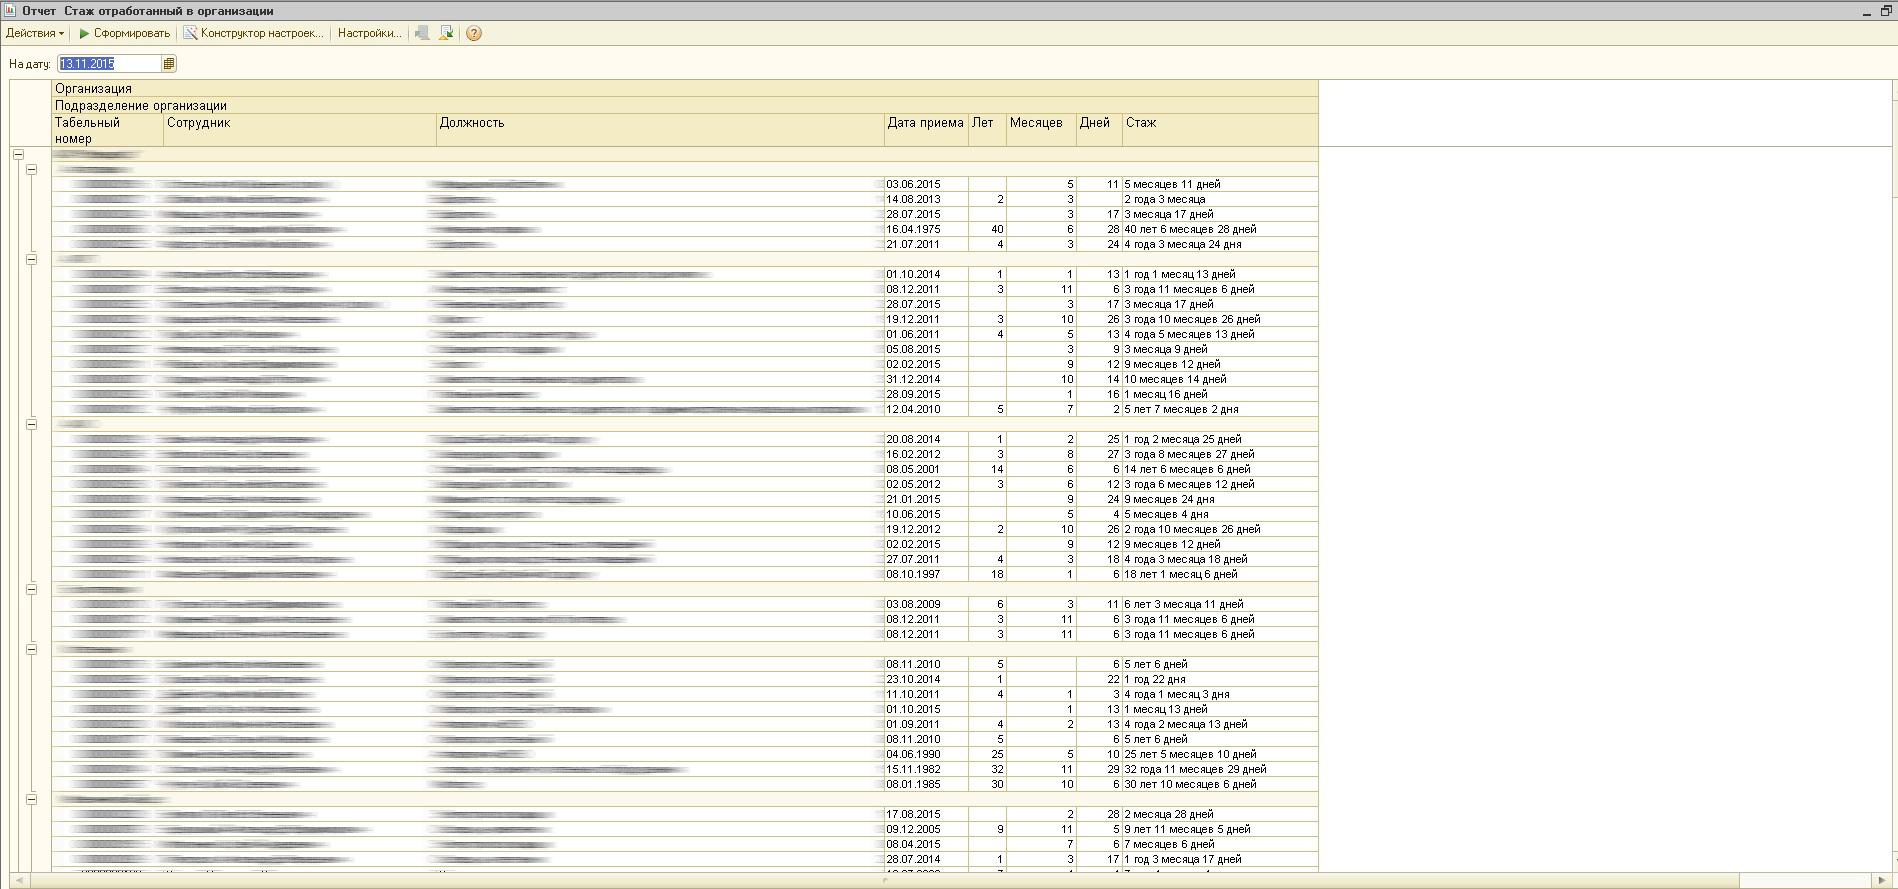Collapse the subdivision group containing the 03.06.2015 row
The height and width of the screenshot is (889, 1898).
coord(32,170)
